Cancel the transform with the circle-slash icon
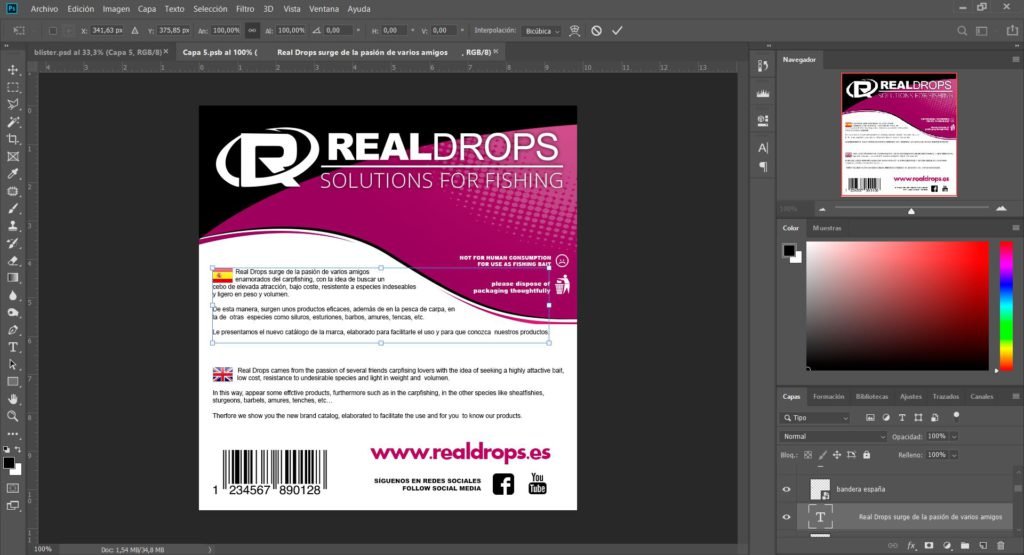This screenshot has height=555, width=1024. [596, 31]
